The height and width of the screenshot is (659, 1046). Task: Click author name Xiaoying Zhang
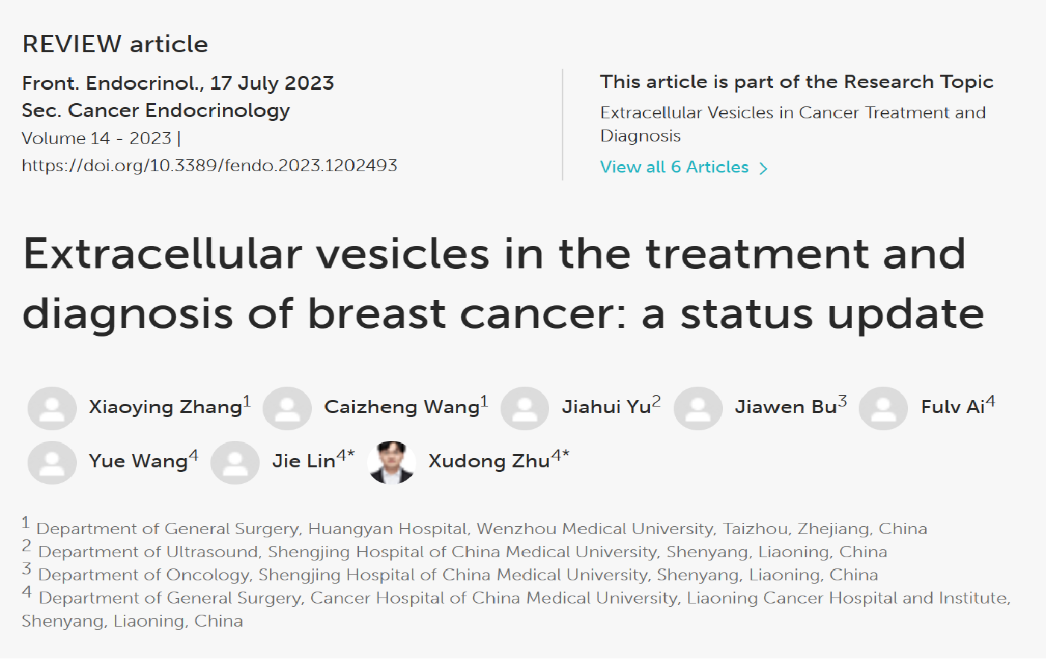[x=165, y=407]
